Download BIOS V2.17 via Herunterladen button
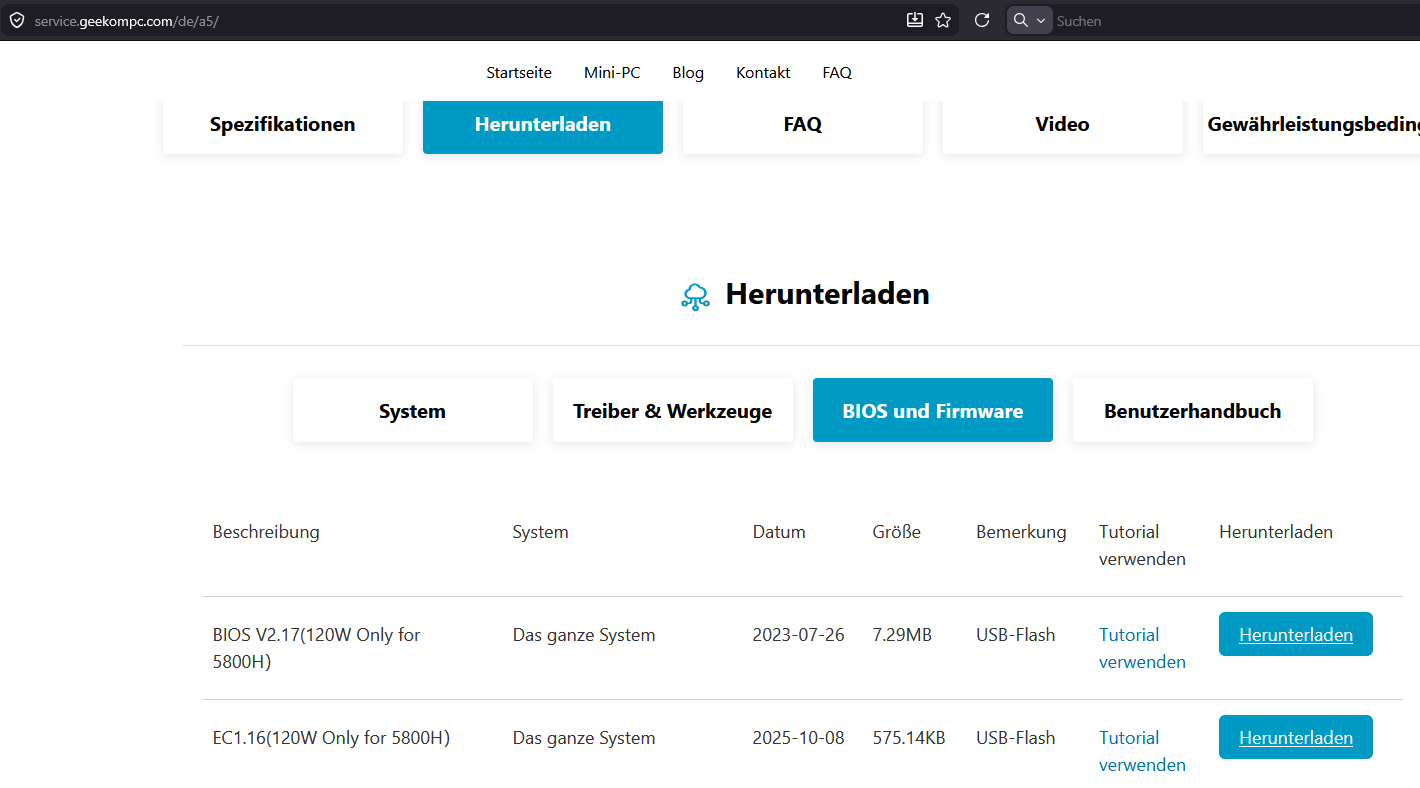1420x788 pixels. pos(1296,634)
